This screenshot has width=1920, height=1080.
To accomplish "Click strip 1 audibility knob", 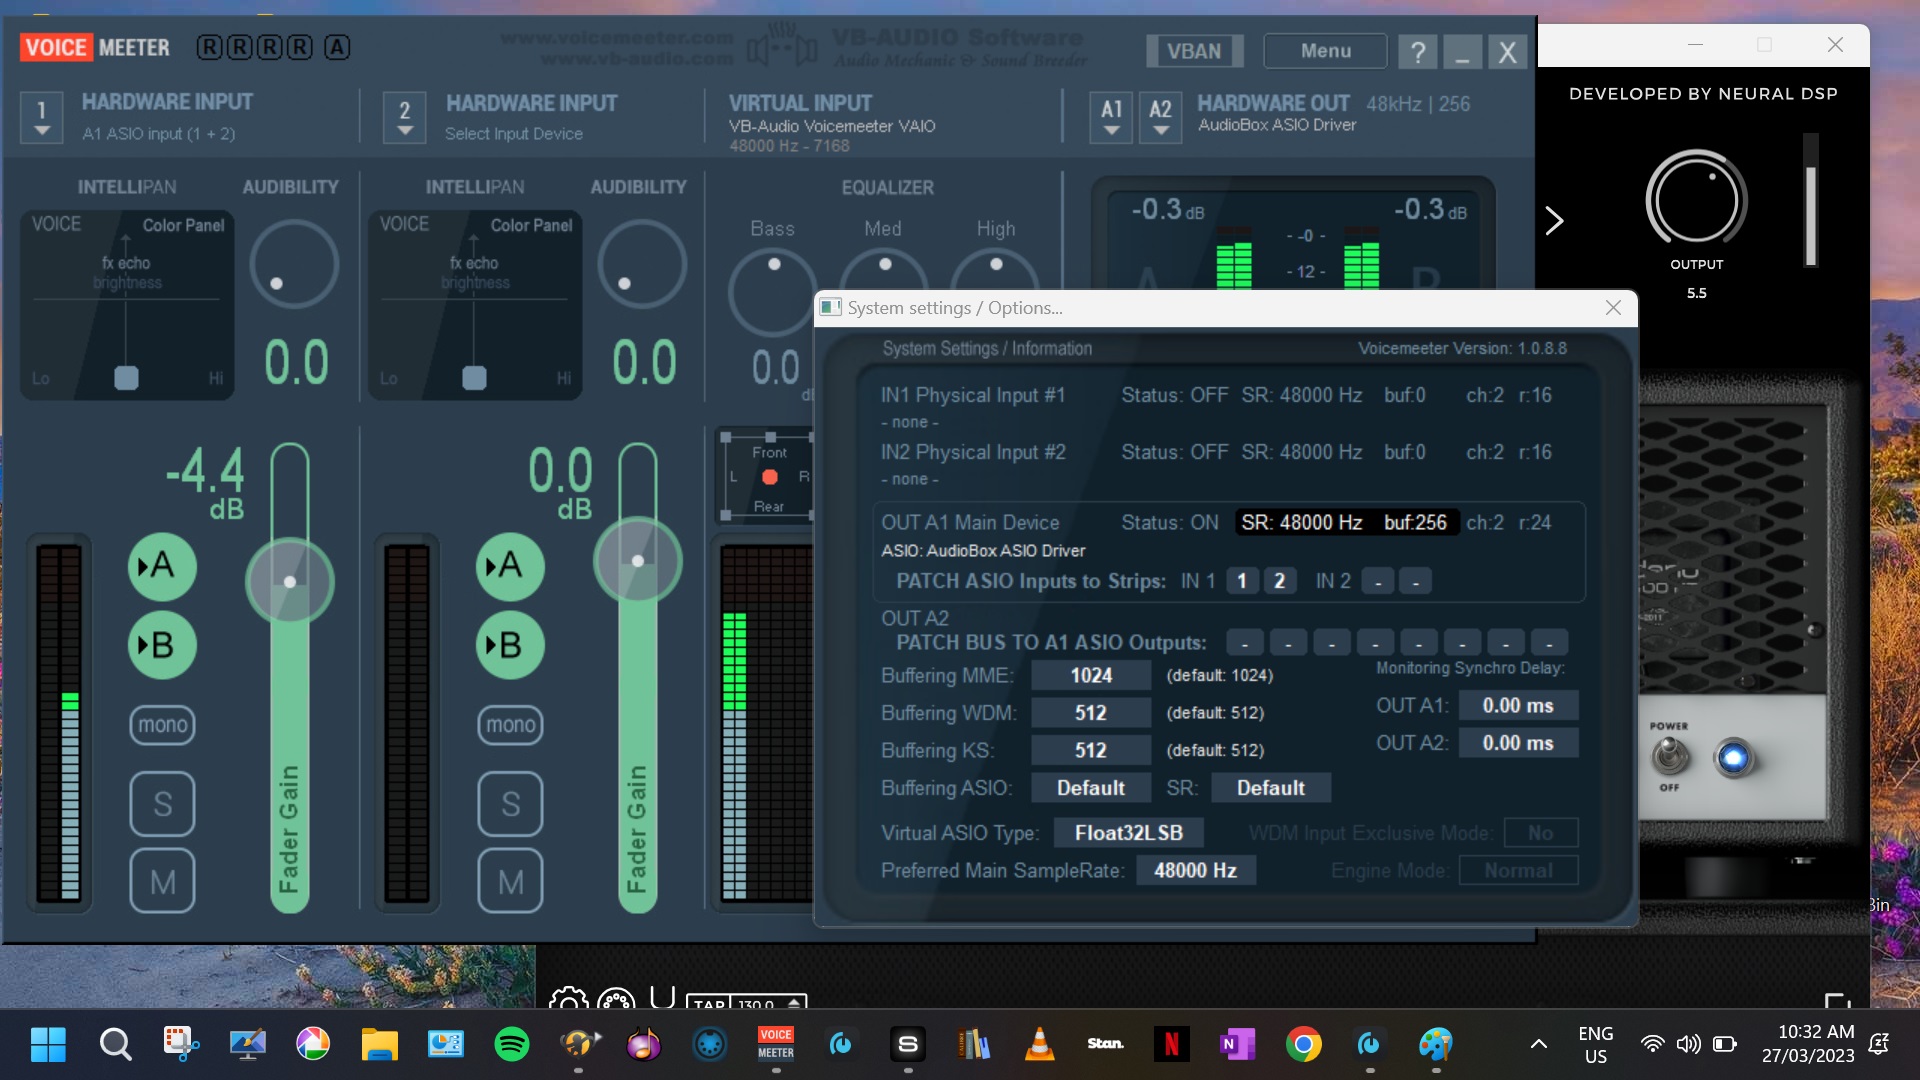I will (x=294, y=264).
